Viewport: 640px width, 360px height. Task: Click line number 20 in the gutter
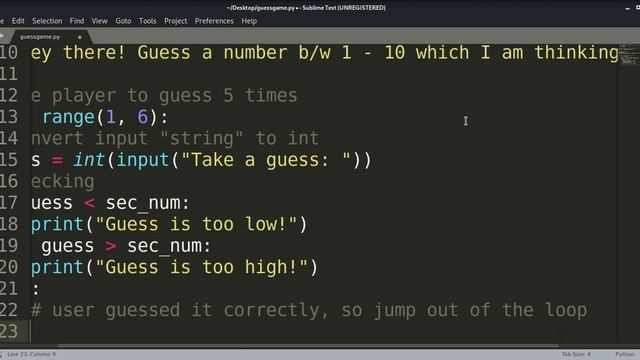point(9,267)
